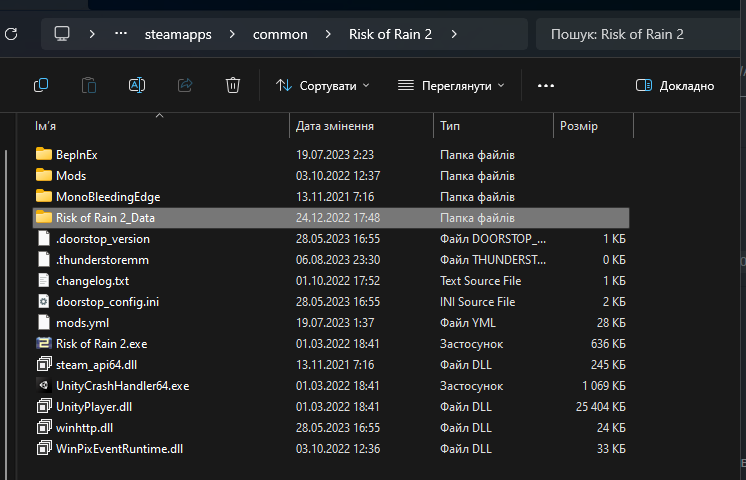Select the MonoBleedingEdge folder icon
Viewport: 746px width, 480px height.
(44, 196)
